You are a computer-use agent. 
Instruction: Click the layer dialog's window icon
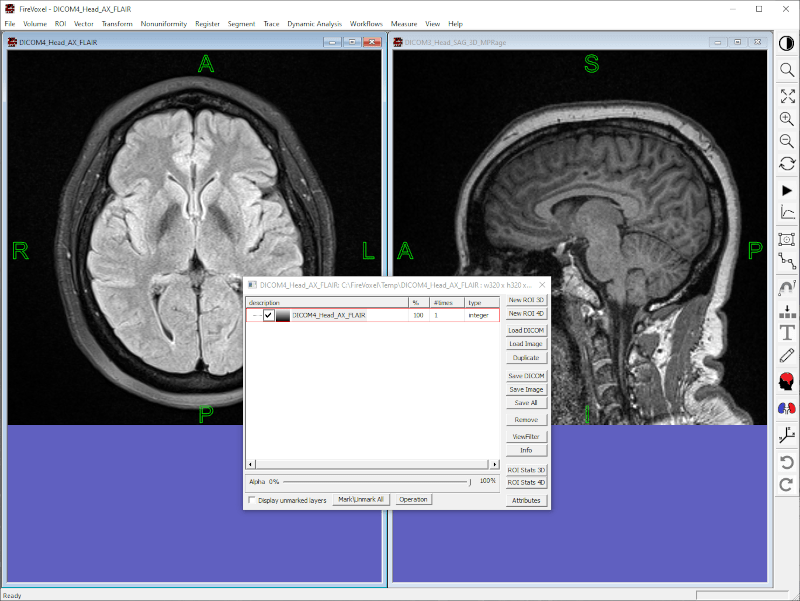coord(252,285)
